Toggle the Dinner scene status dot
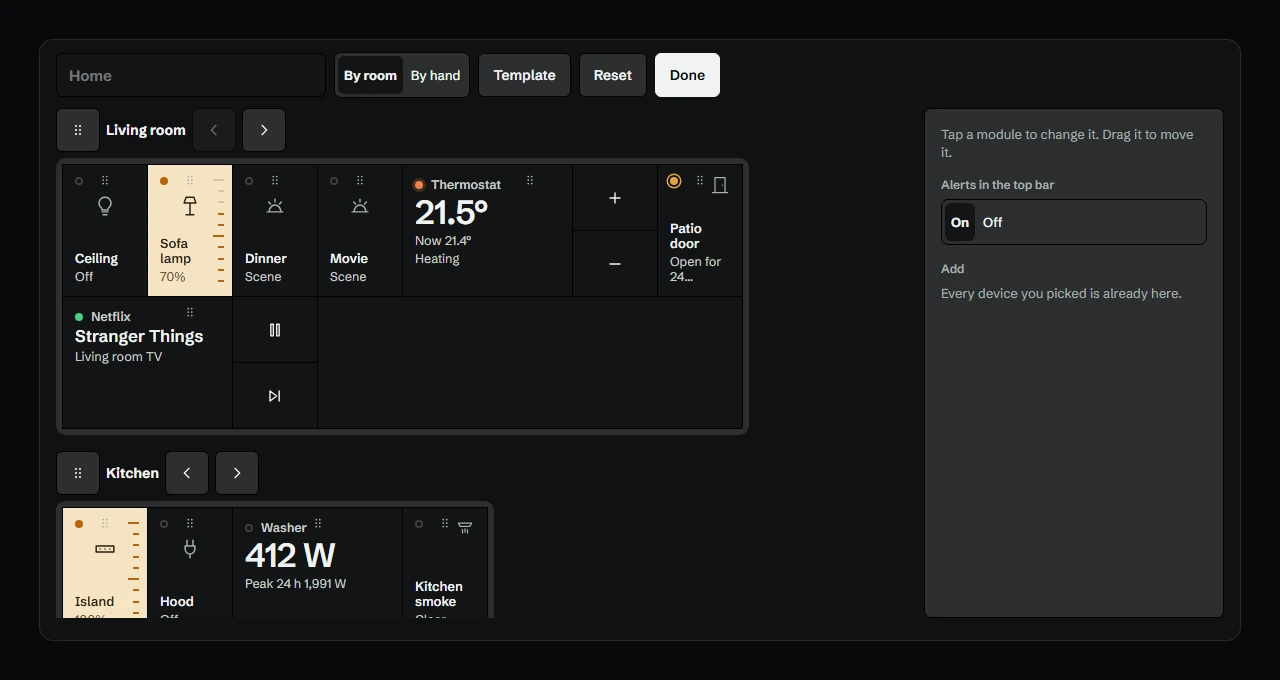The width and height of the screenshot is (1280, 680). pos(249,181)
